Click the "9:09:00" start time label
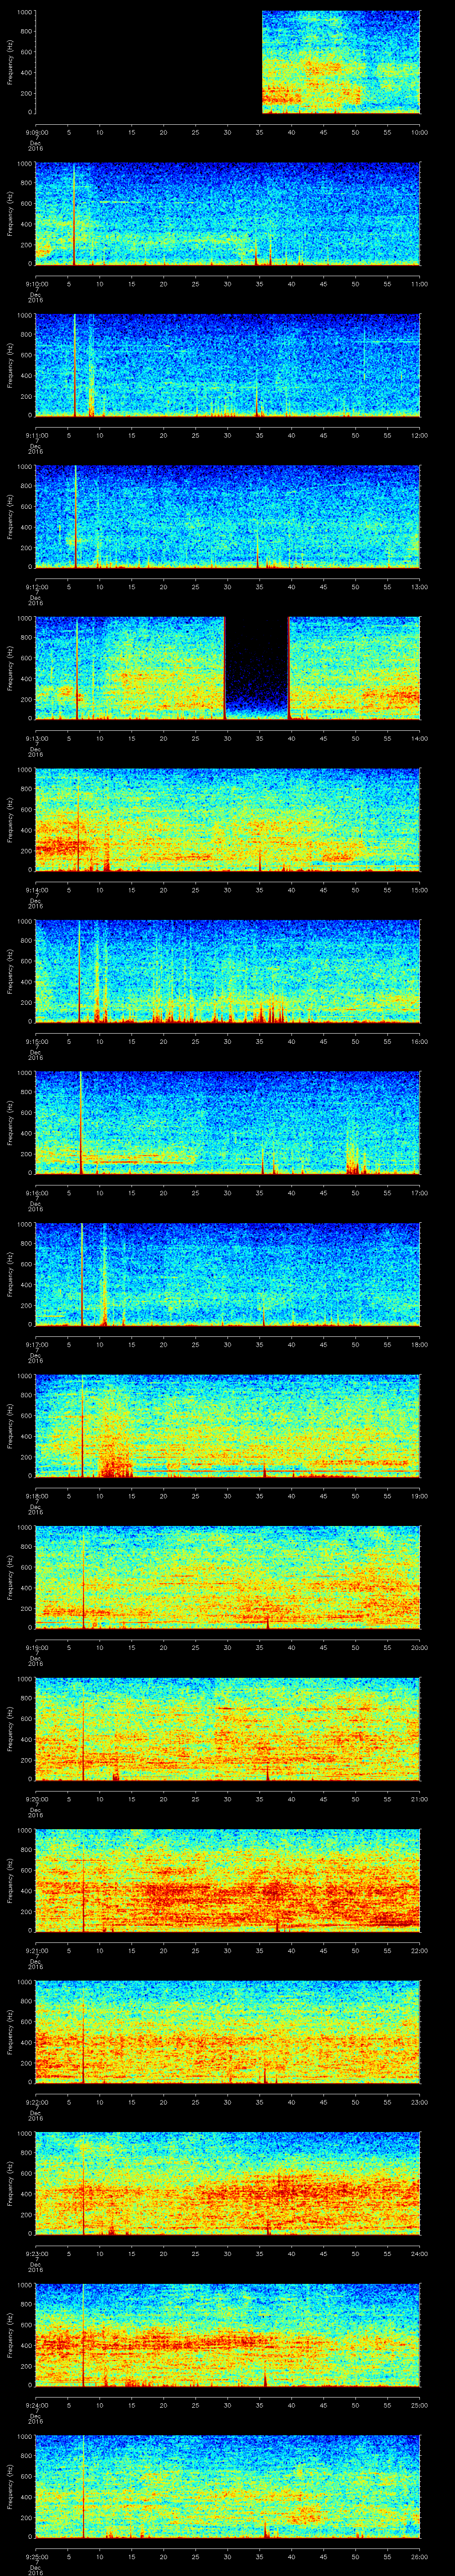Image resolution: width=455 pixels, height=2576 pixels. tap(36, 132)
